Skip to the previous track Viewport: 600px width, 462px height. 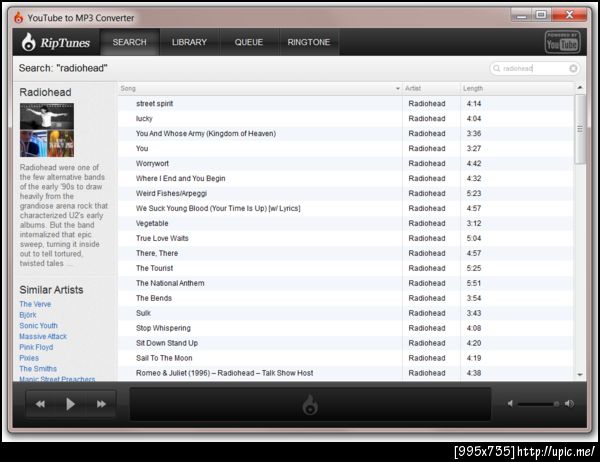(40, 404)
